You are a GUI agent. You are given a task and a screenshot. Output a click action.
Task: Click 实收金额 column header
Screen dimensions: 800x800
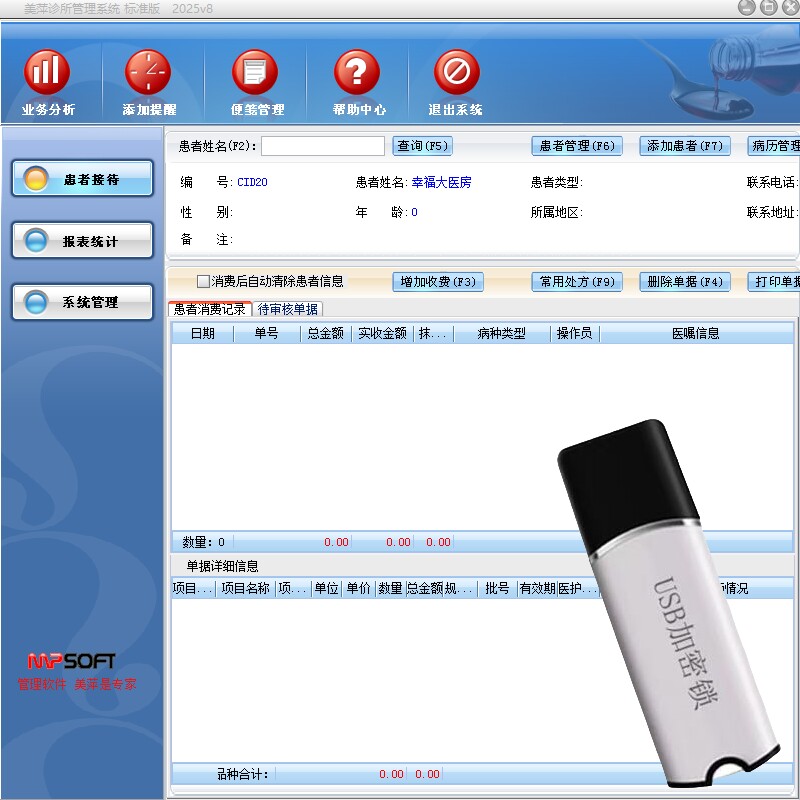382,334
